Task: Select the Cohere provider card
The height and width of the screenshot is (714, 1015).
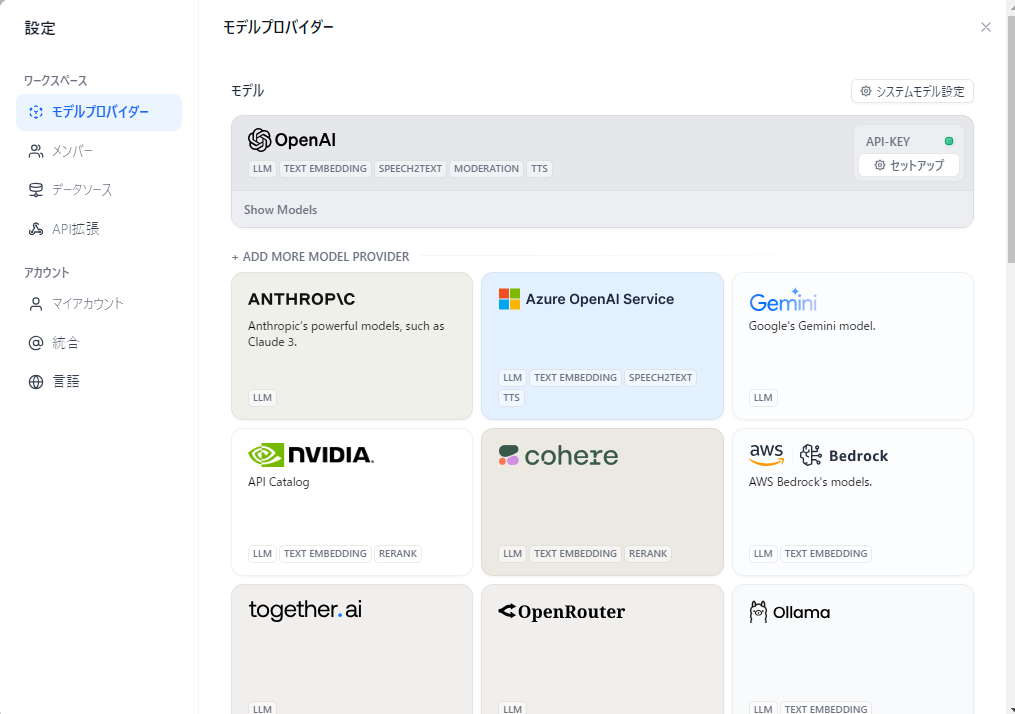Action: coord(602,502)
